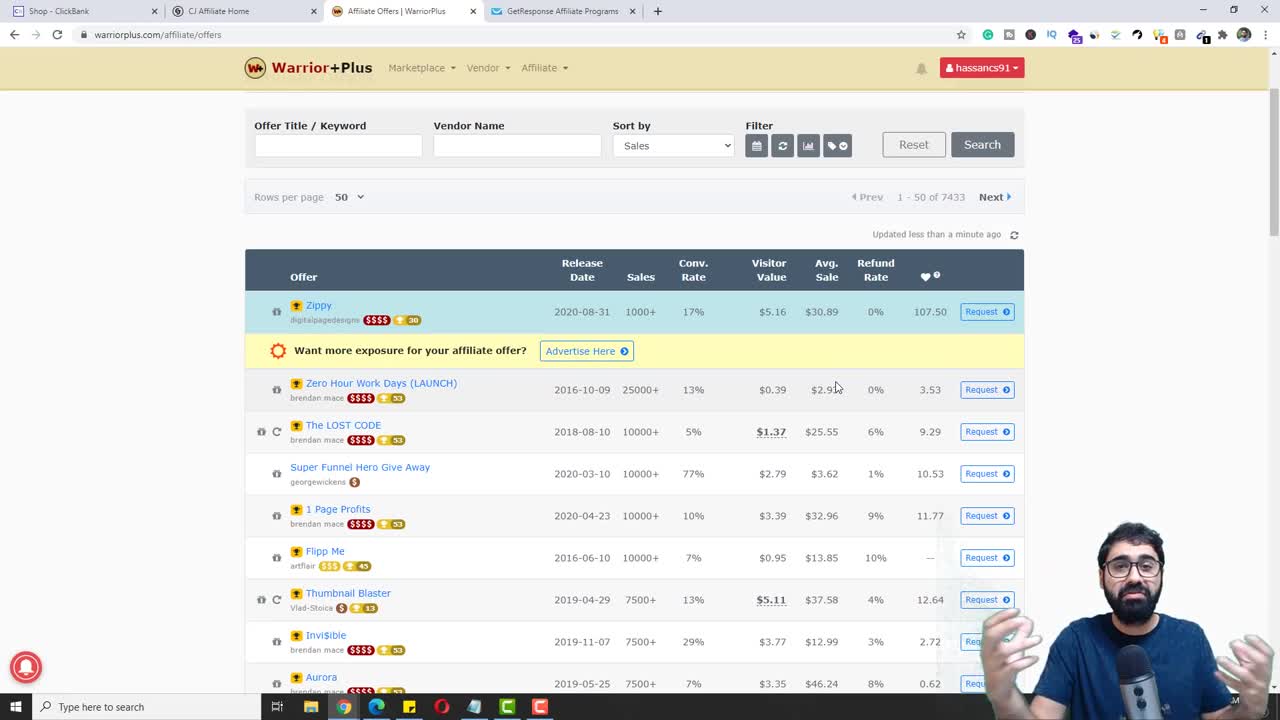Bookmark this page with the star icon

pos(961,35)
